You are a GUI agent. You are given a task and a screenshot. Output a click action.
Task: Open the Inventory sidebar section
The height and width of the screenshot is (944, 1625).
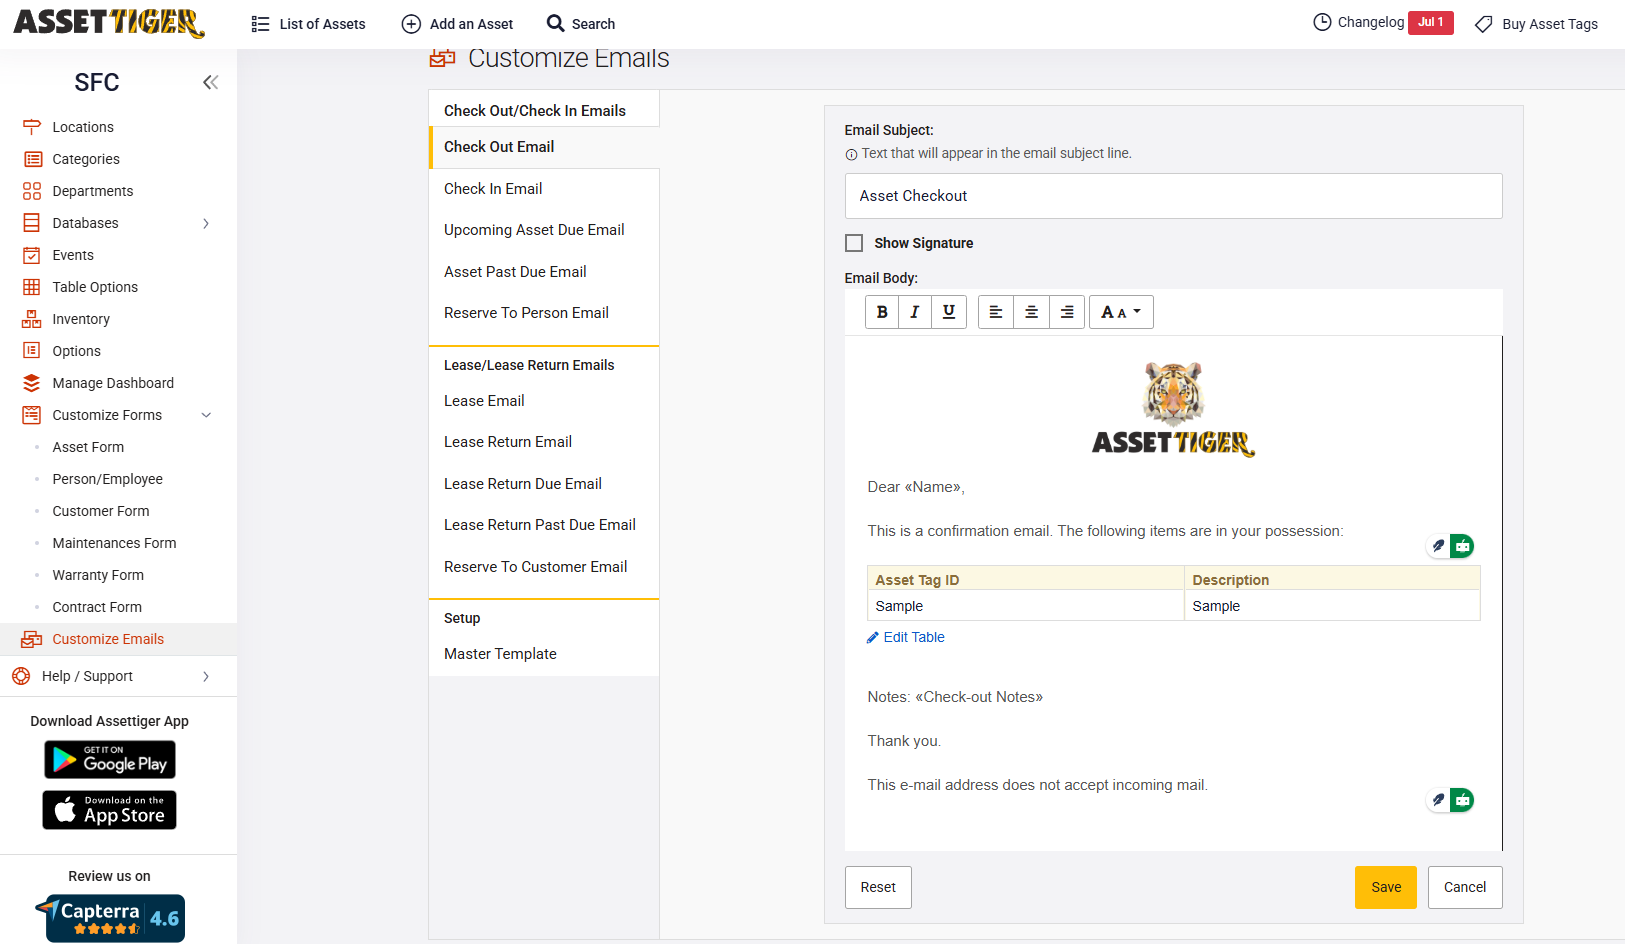tap(80, 318)
